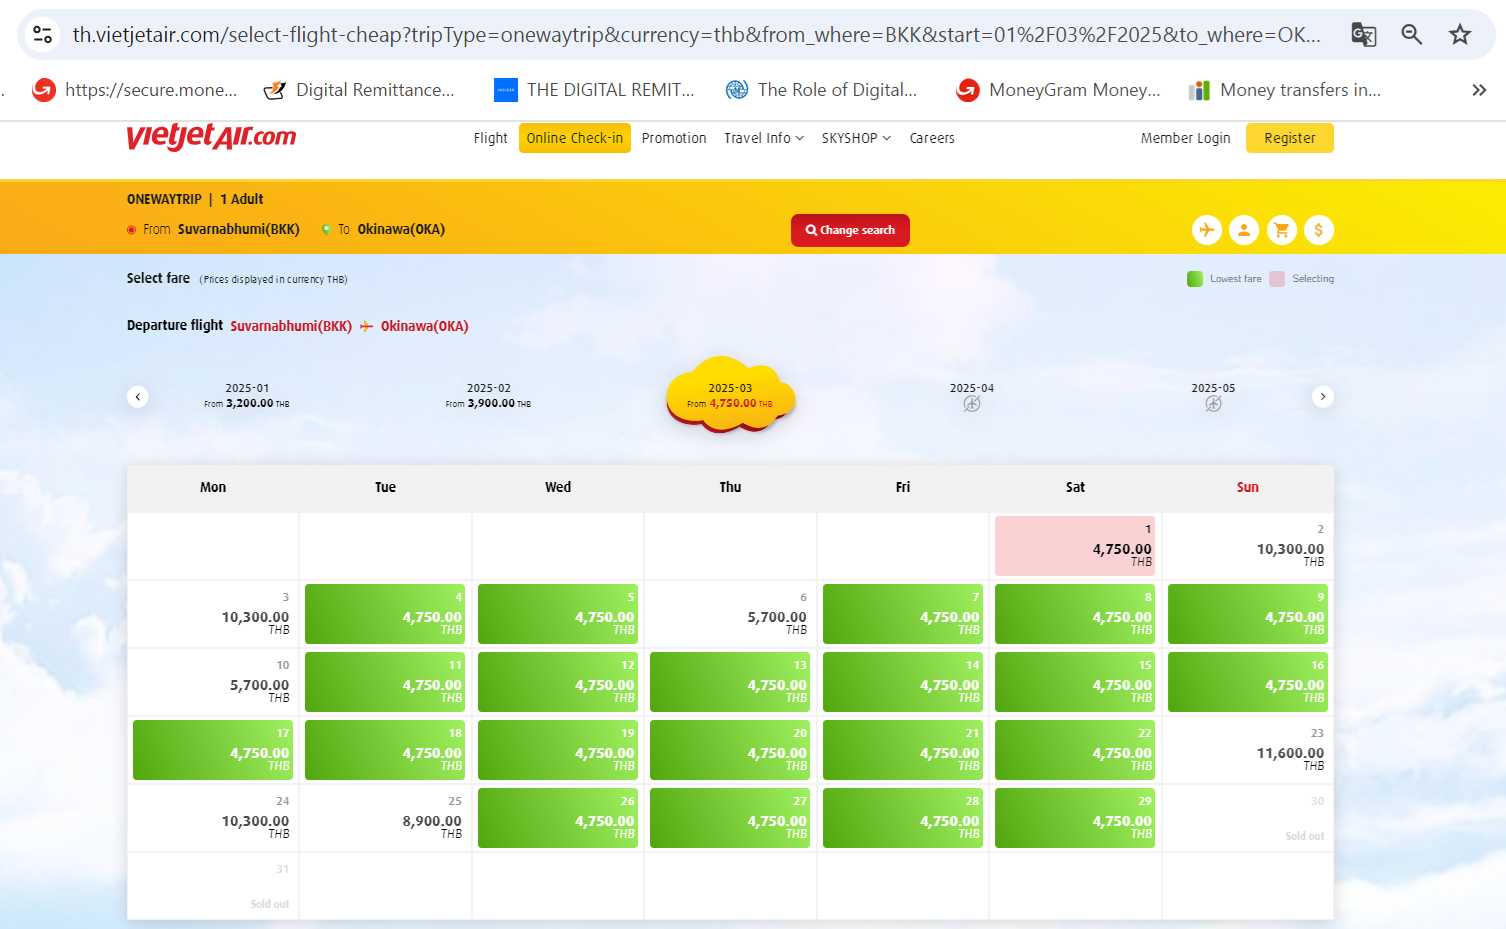Choose March 4 lowest fare

tap(385, 614)
